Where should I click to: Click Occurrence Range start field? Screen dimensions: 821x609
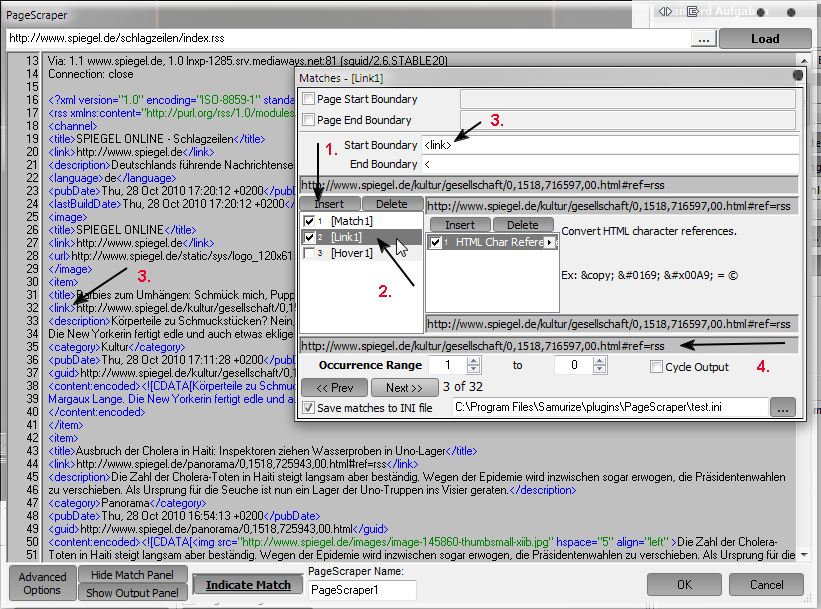(448, 365)
